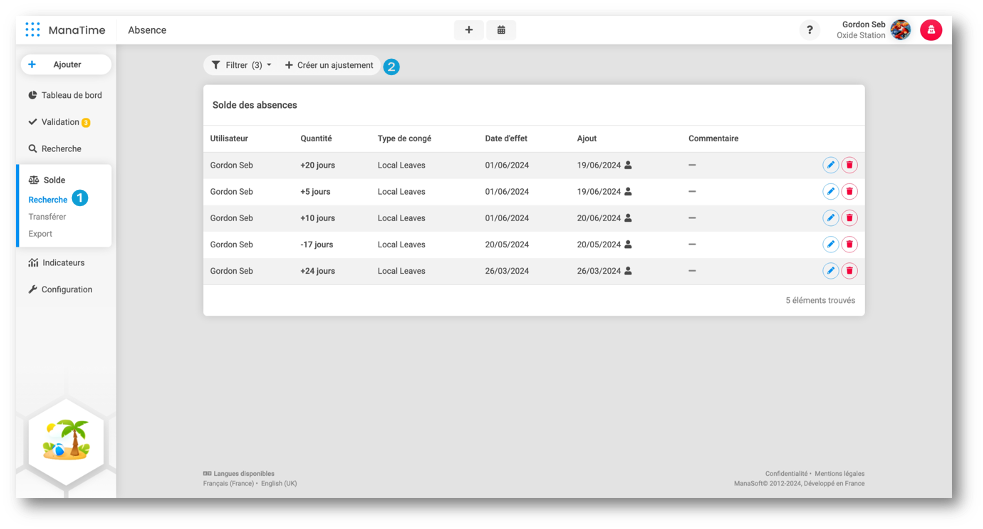983x529 pixels.
Task: Select Transférer under Solde
Action: [47, 216]
